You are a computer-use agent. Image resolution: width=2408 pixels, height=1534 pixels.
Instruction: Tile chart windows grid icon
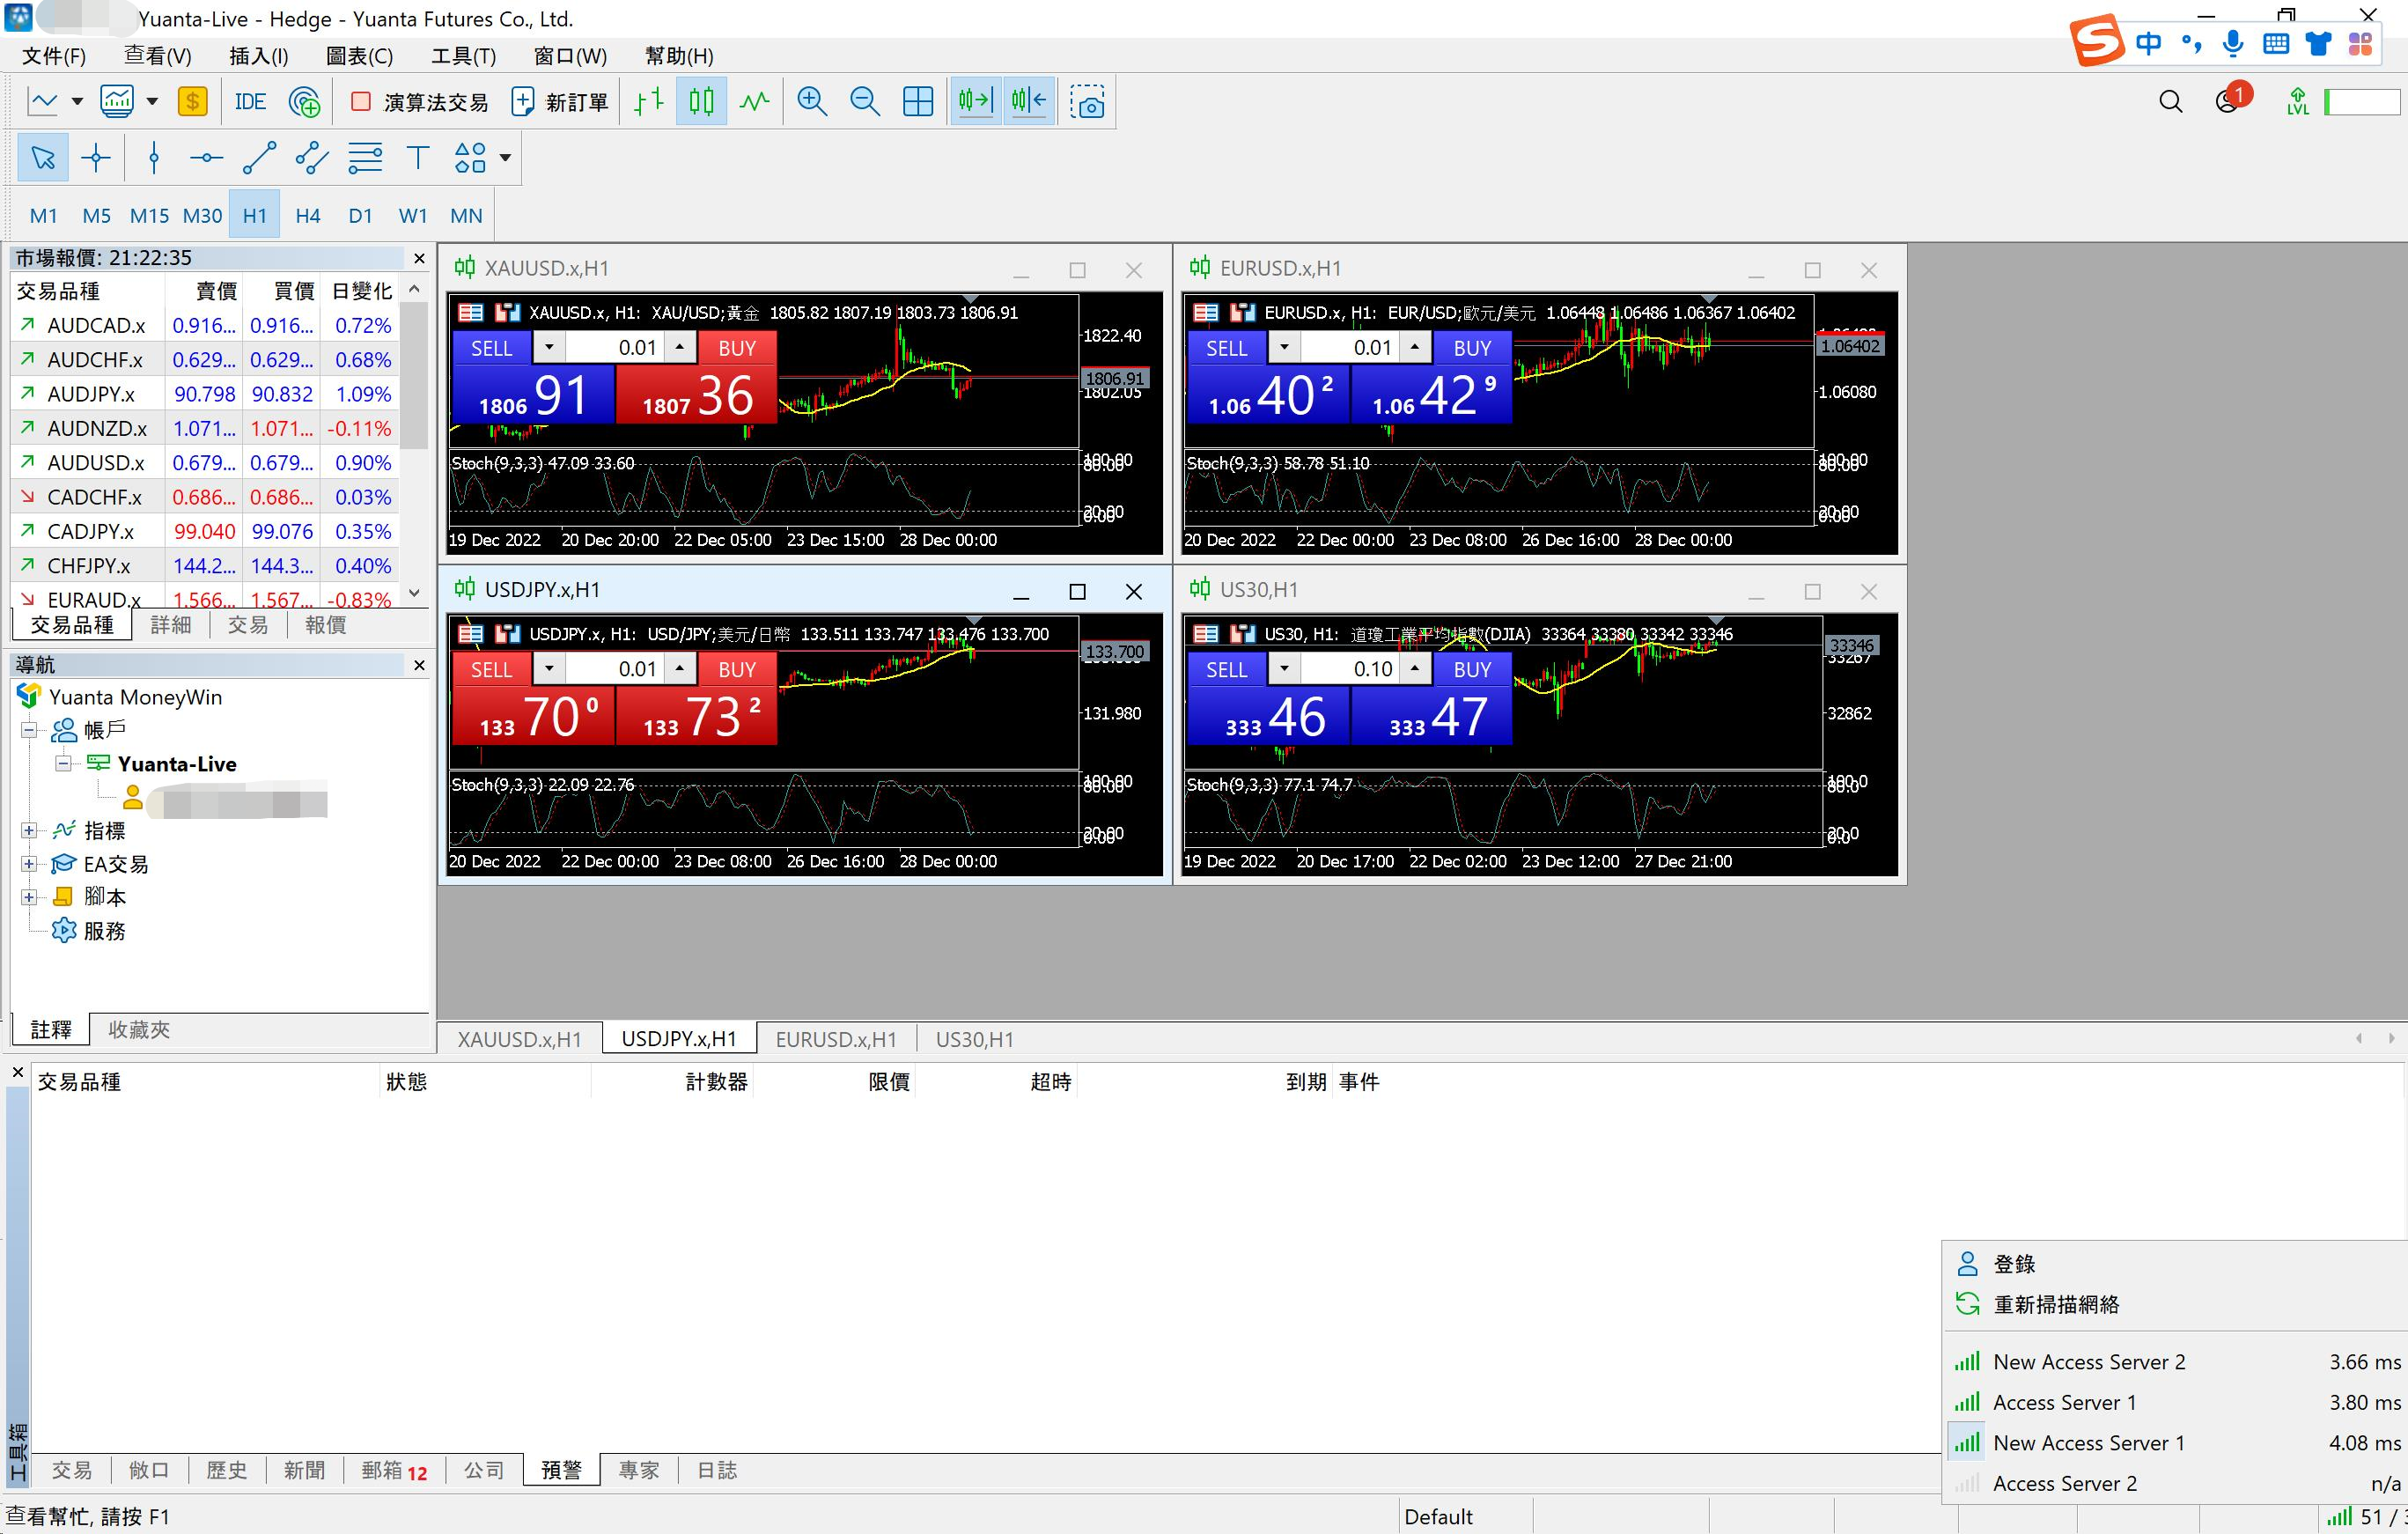918,102
